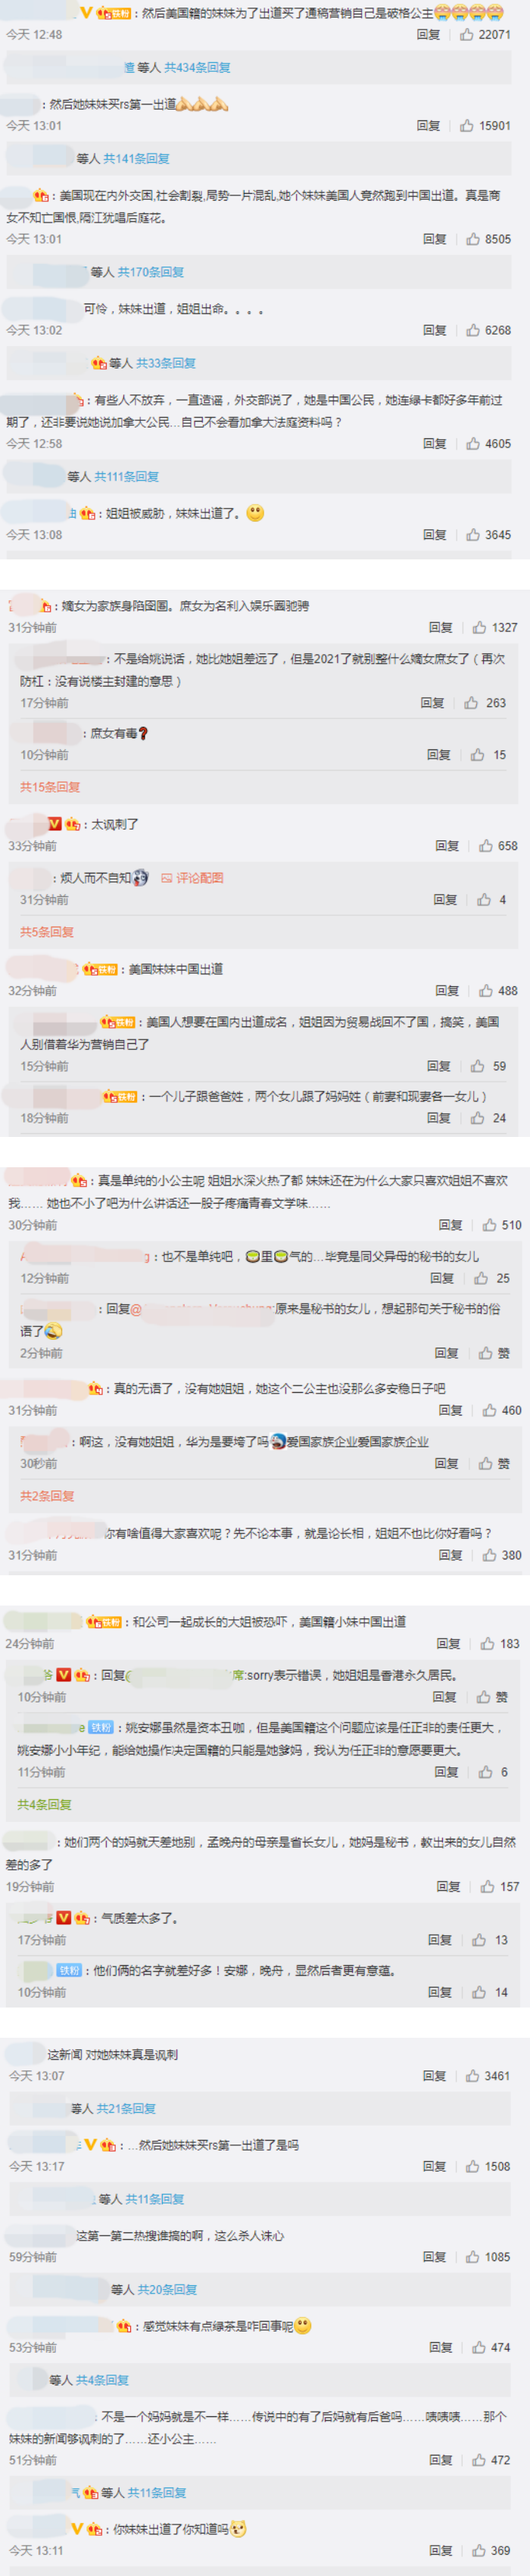Reply to the comment with 4605 likes
Image resolution: width=530 pixels, height=2576 pixels.
[435, 443]
